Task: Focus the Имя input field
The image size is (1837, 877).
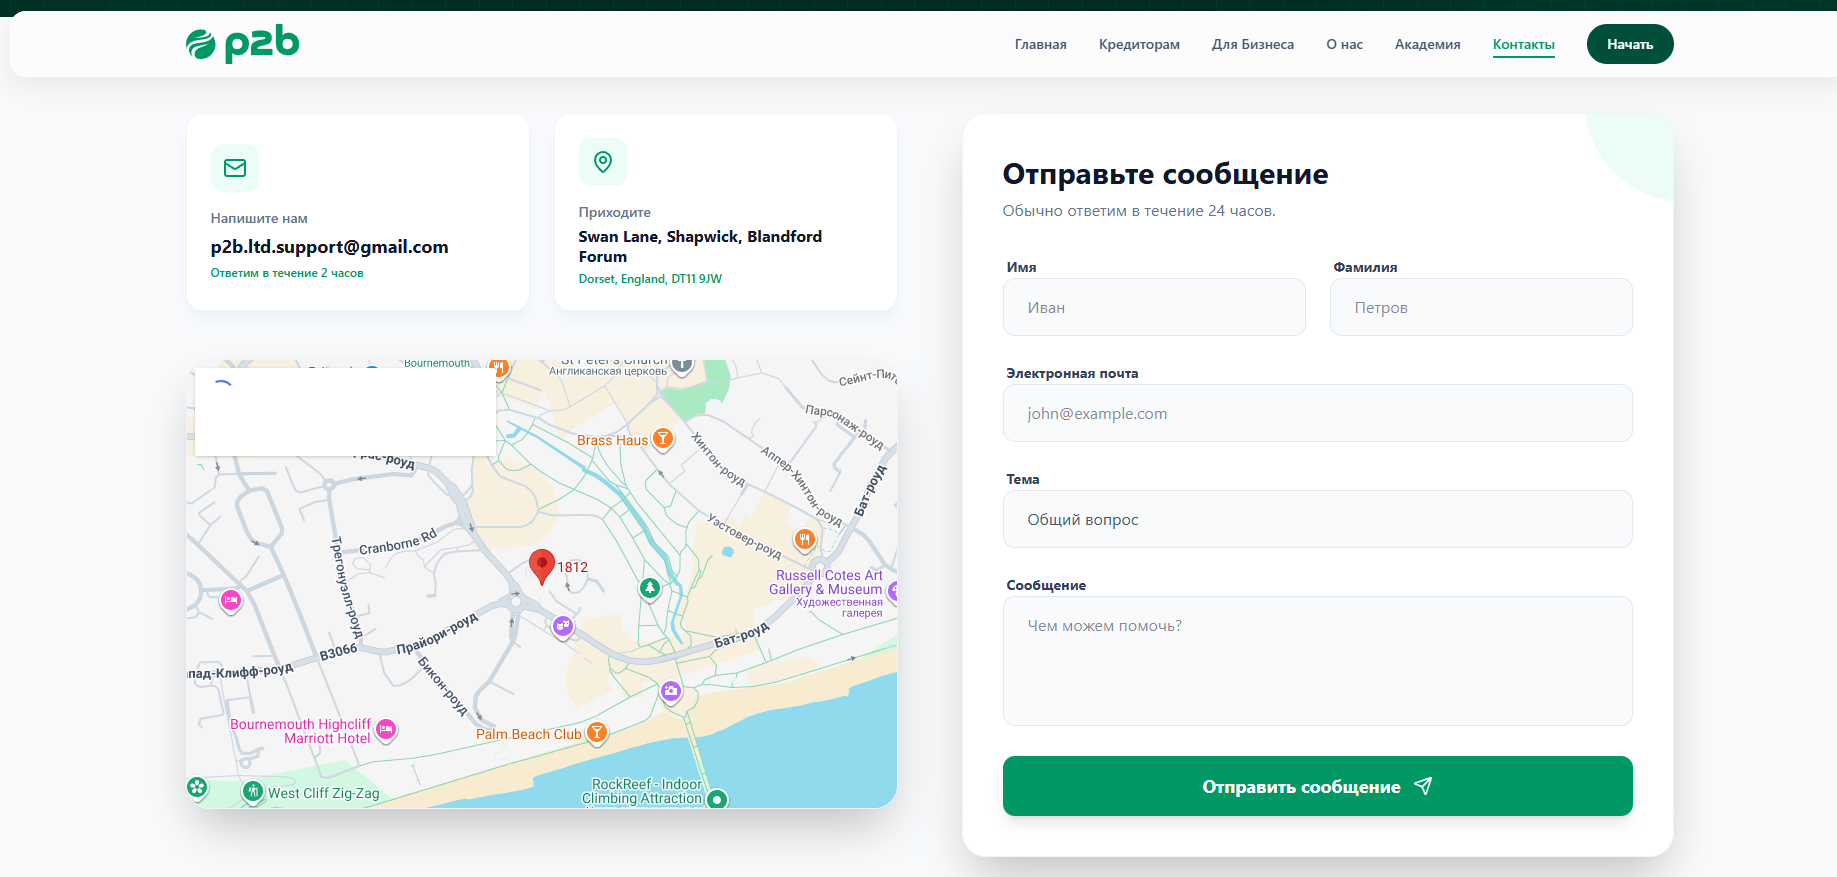Action: [x=1154, y=307]
